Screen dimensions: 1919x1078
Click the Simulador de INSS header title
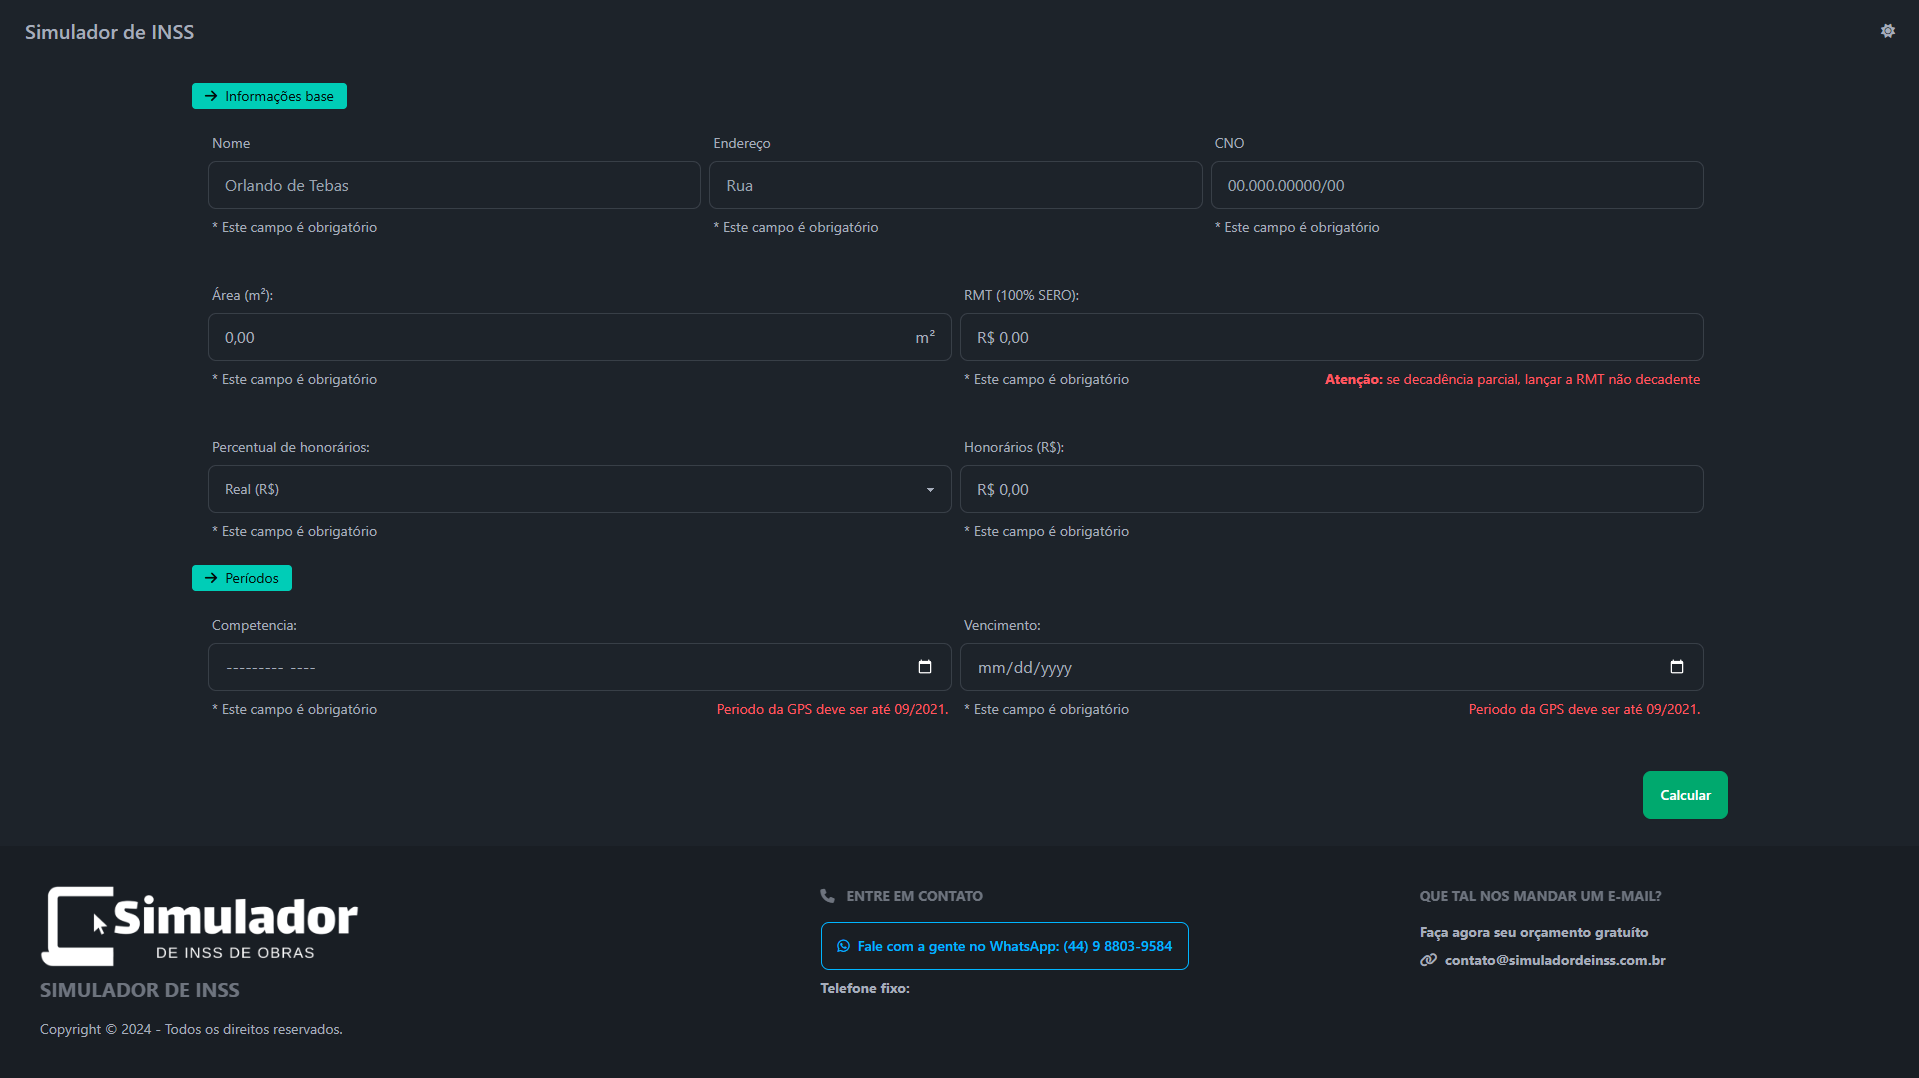[110, 32]
